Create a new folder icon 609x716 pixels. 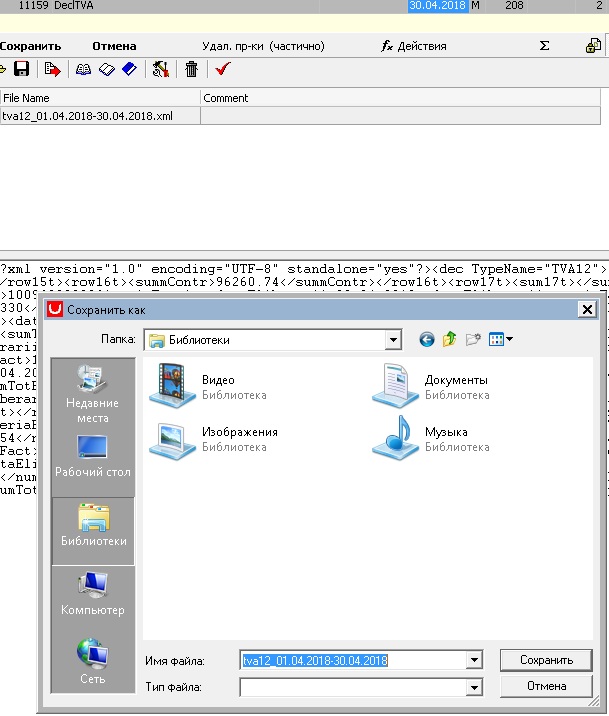point(473,339)
